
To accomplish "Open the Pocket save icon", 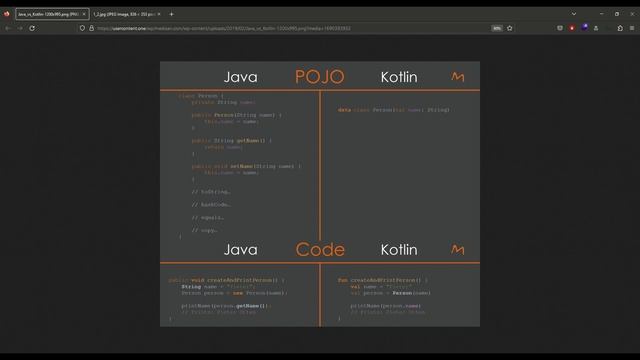I will (x=560, y=28).
